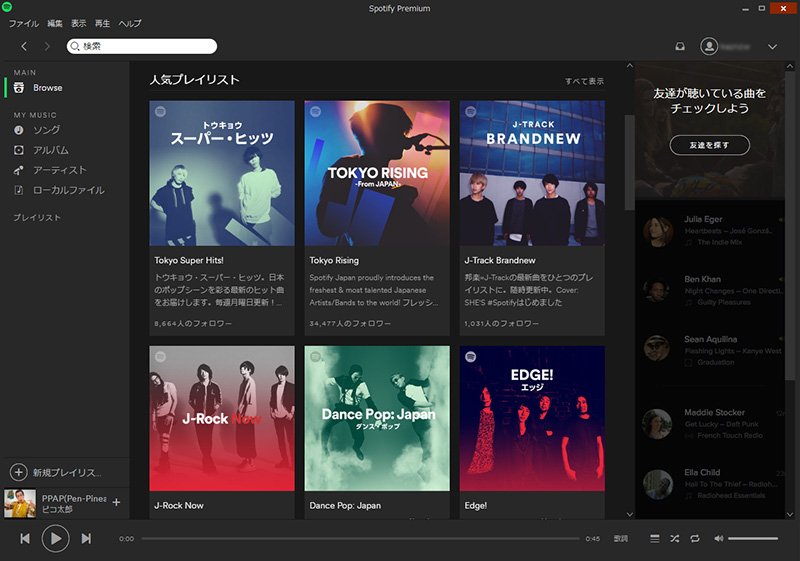Open アルバム in My Music
Viewport: 800px width, 561px height.
coord(51,150)
